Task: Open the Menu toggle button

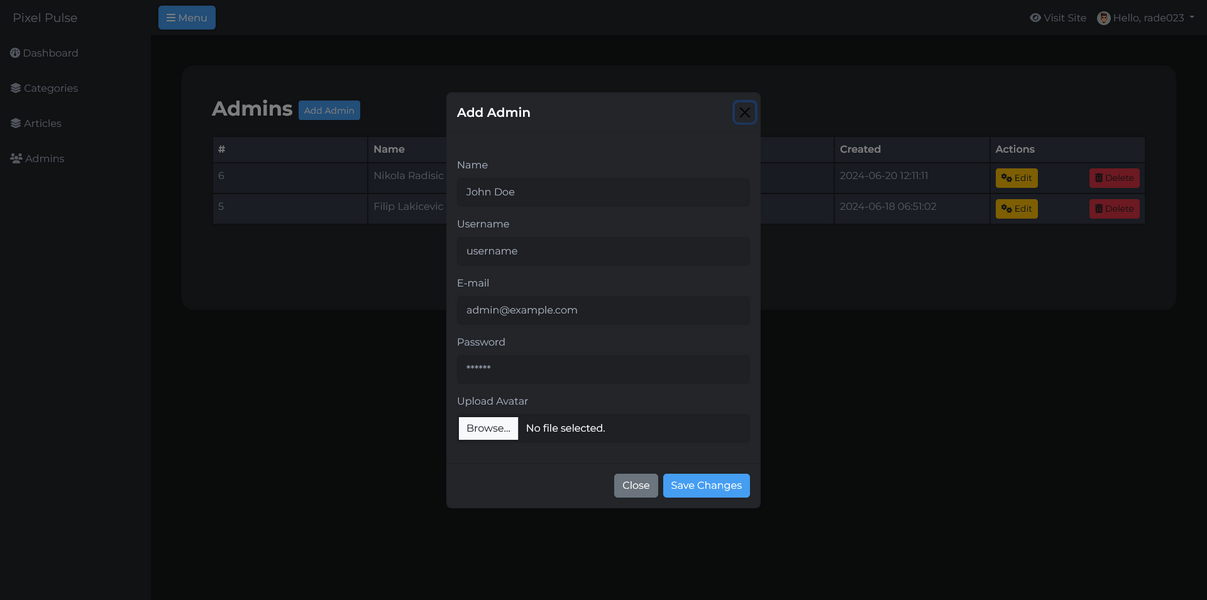Action: point(187,18)
